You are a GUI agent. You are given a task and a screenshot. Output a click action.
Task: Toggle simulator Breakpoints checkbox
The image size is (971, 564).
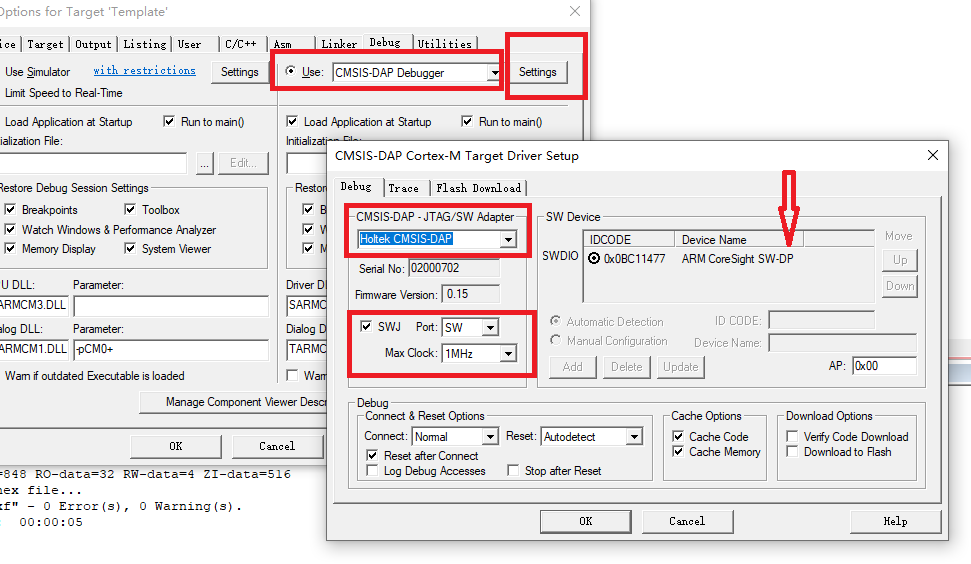point(10,209)
